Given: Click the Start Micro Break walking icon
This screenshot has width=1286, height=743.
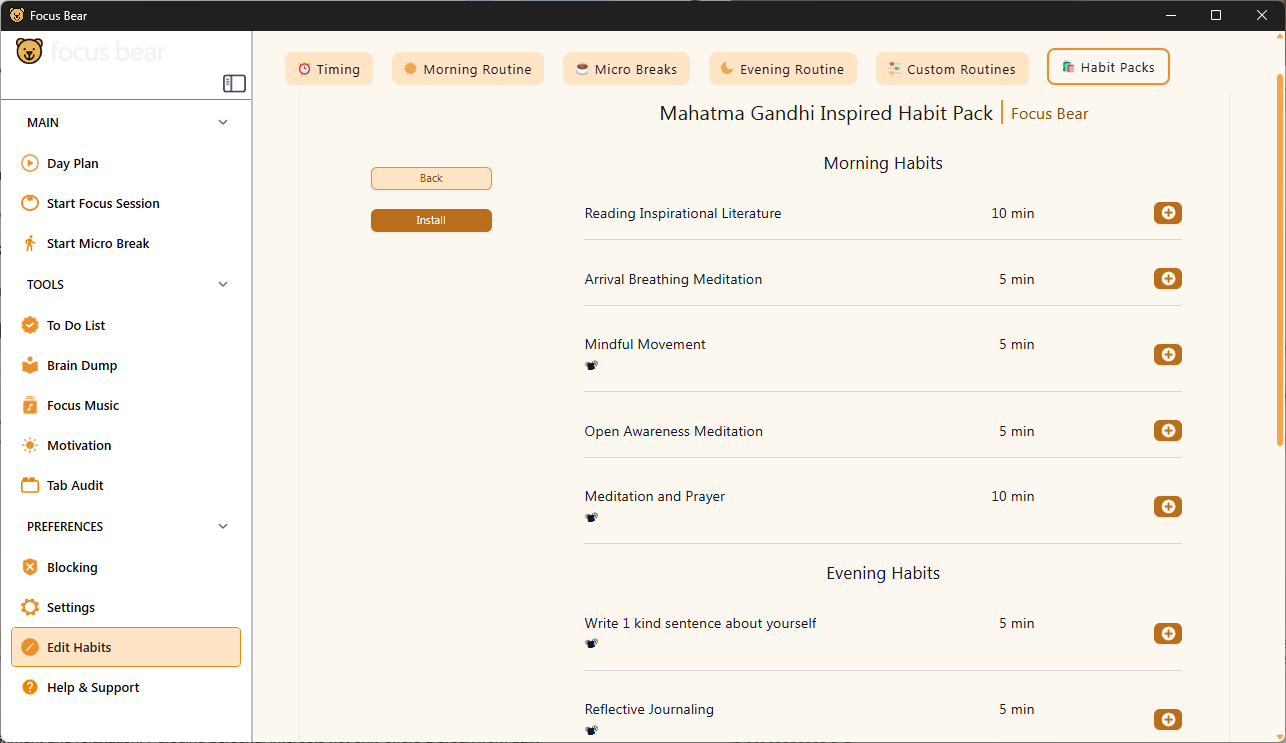Looking at the screenshot, I should tap(30, 243).
